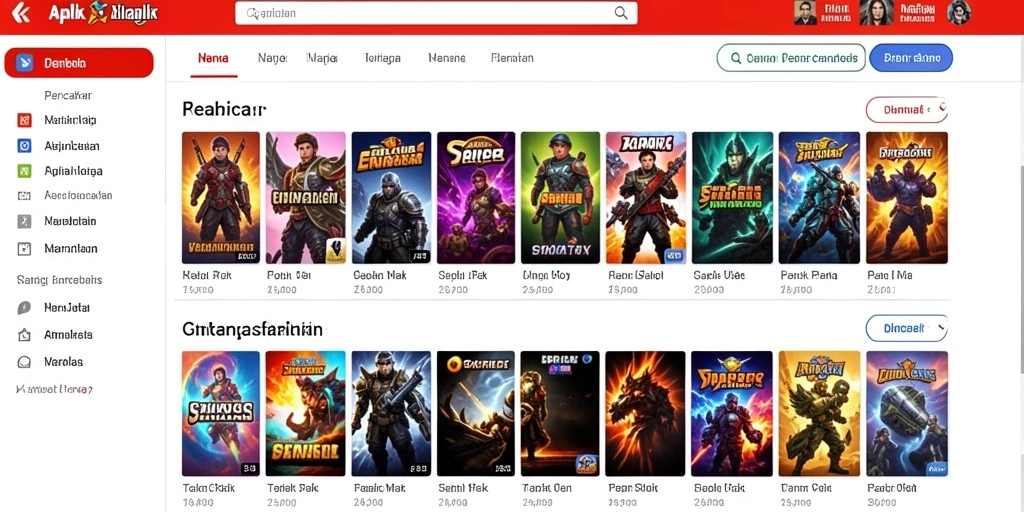Open the fiery orange Pate I Ma cover
This screenshot has height=512, width=1024.
pyautogui.click(x=907, y=198)
